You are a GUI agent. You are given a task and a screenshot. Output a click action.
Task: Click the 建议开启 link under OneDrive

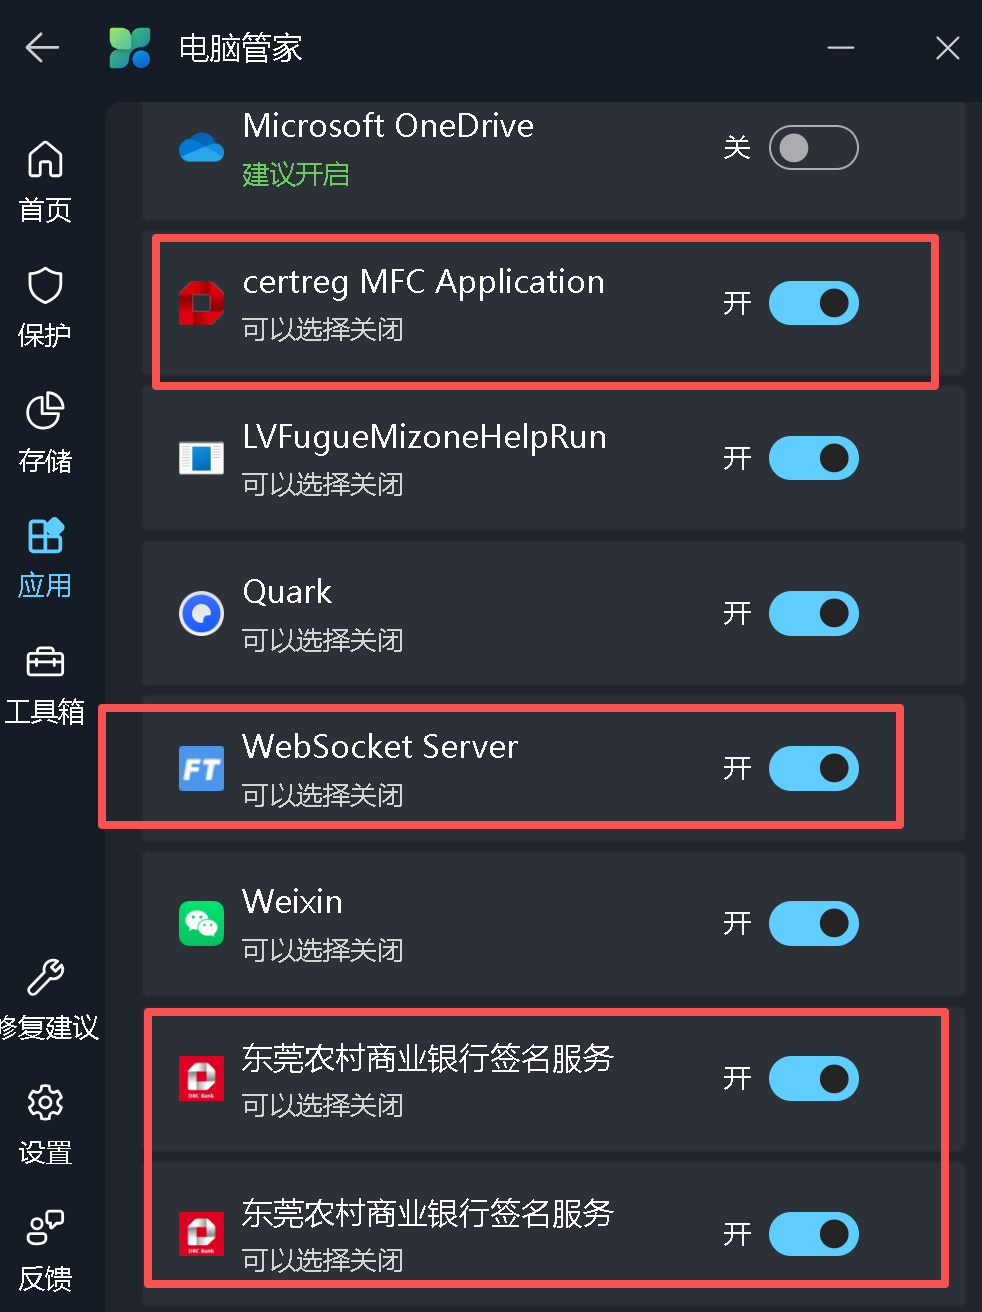296,175
